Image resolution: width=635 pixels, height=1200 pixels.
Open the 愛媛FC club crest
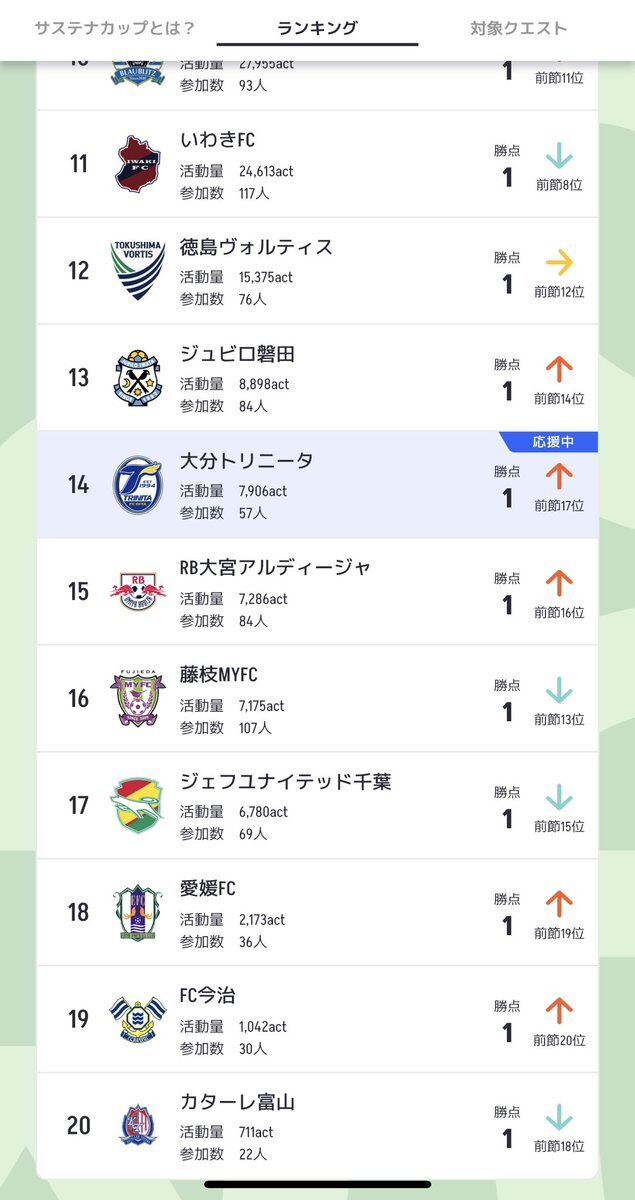coord(138,912)
